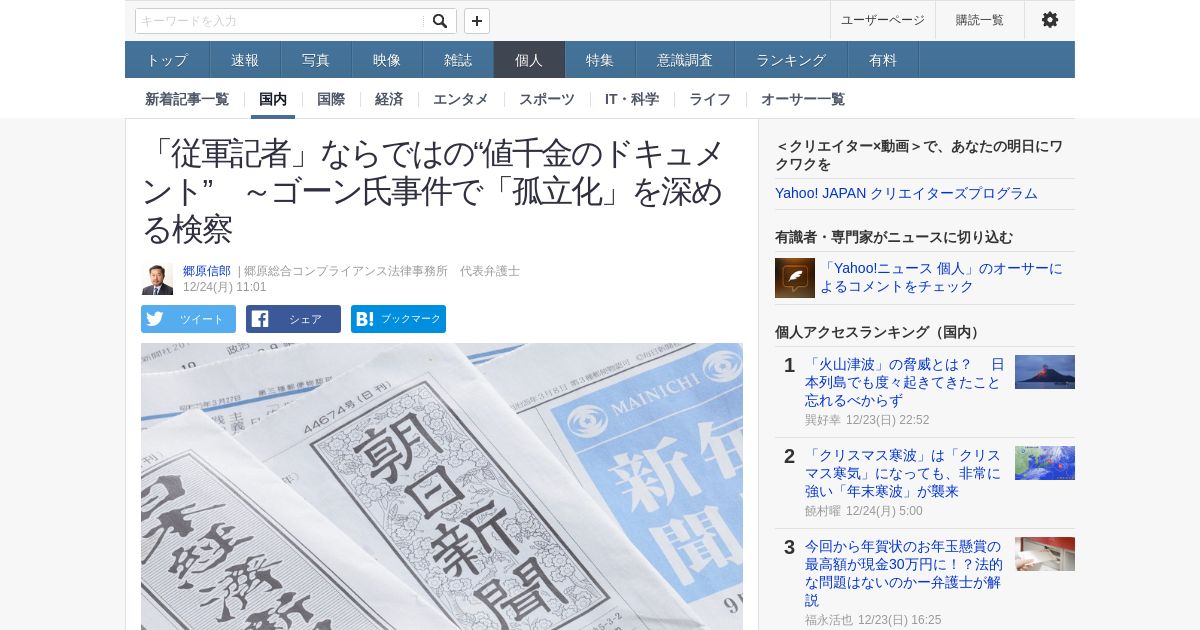Click byline 巽好幸 12/23(日) 22:52
Image resolution: width=1200 pixels, height=630 pixels.
(x=867, y=420)
